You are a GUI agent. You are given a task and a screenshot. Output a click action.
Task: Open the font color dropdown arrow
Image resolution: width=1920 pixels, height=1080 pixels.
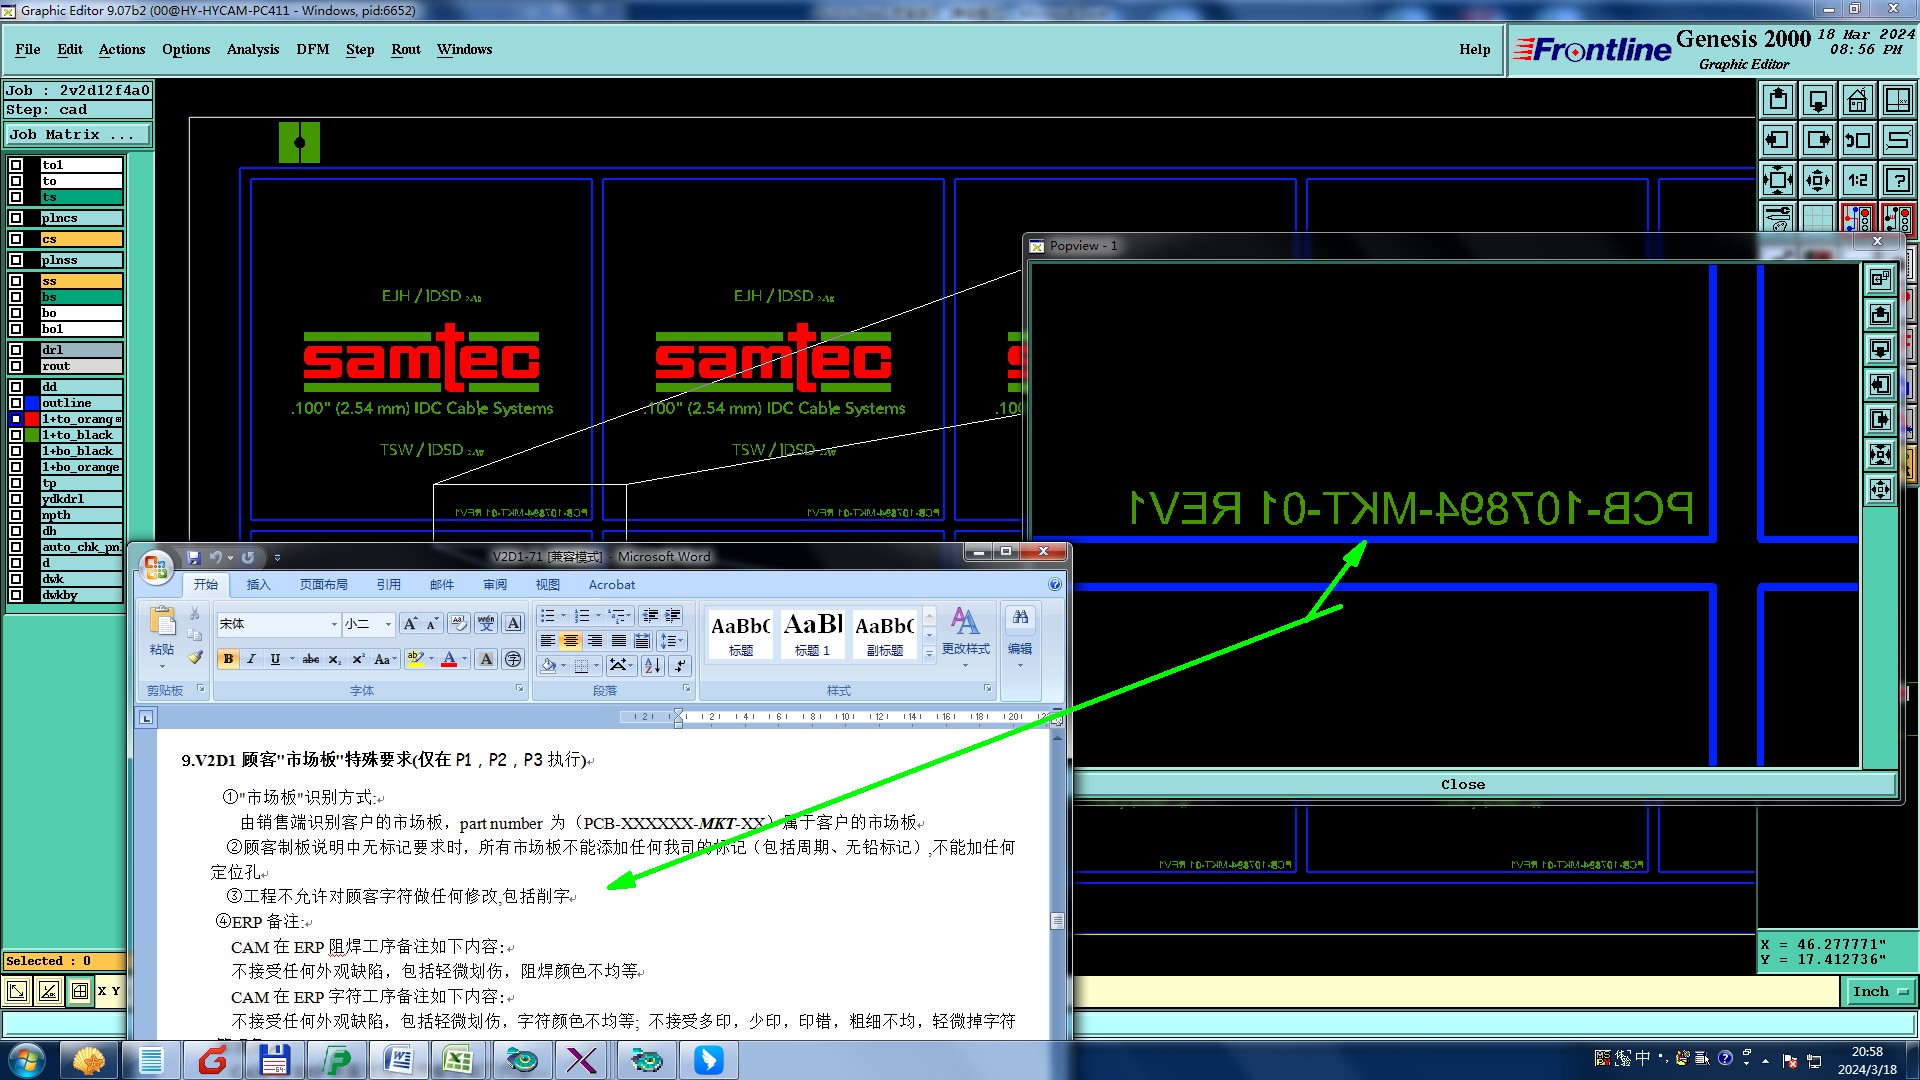point(465,659)
